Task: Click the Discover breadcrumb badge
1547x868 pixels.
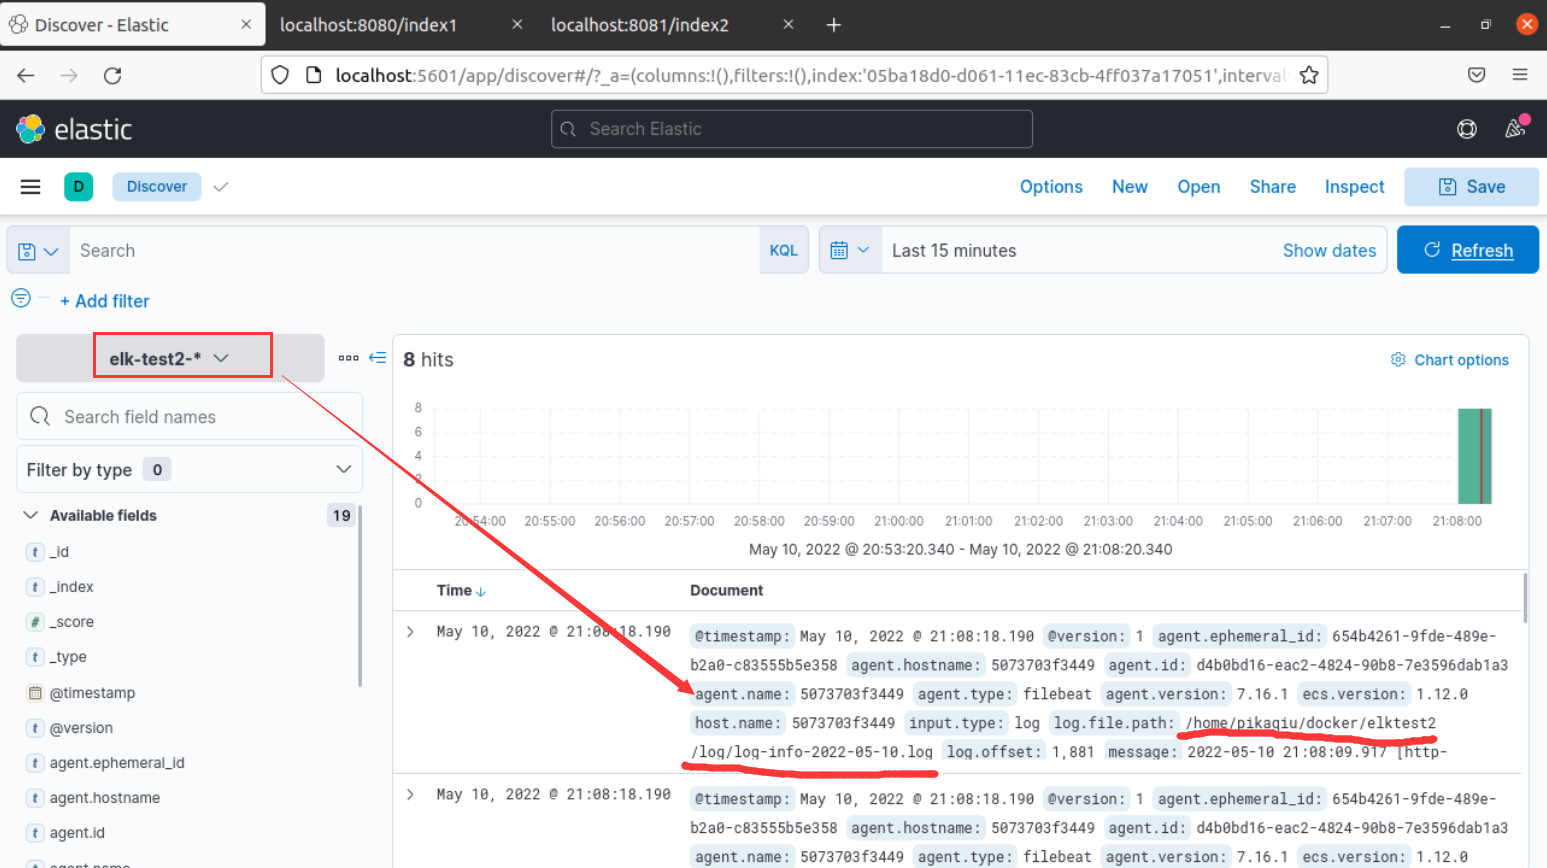Action: click(157, 187)
